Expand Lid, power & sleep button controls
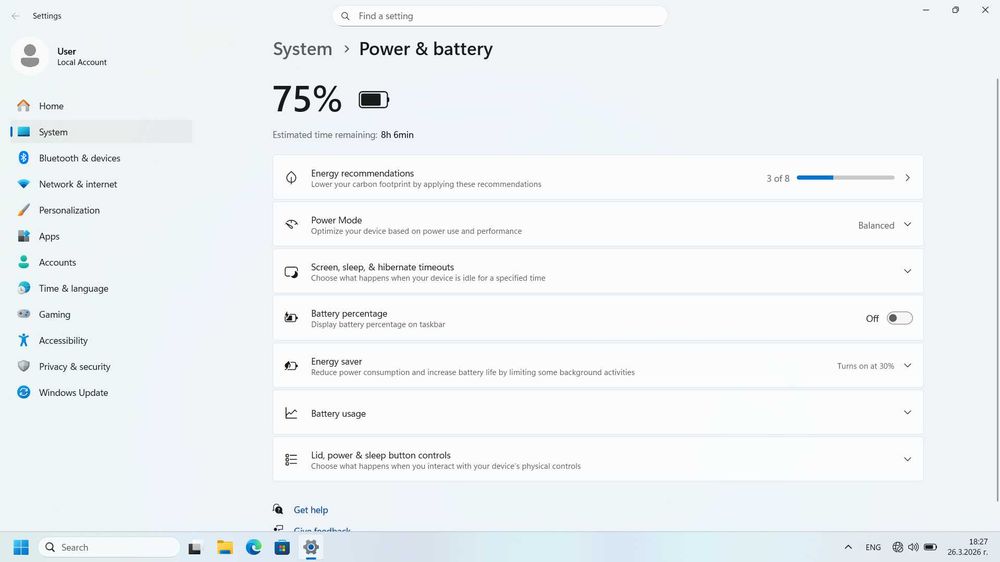 pyautogui.click(x=907, y=459)
